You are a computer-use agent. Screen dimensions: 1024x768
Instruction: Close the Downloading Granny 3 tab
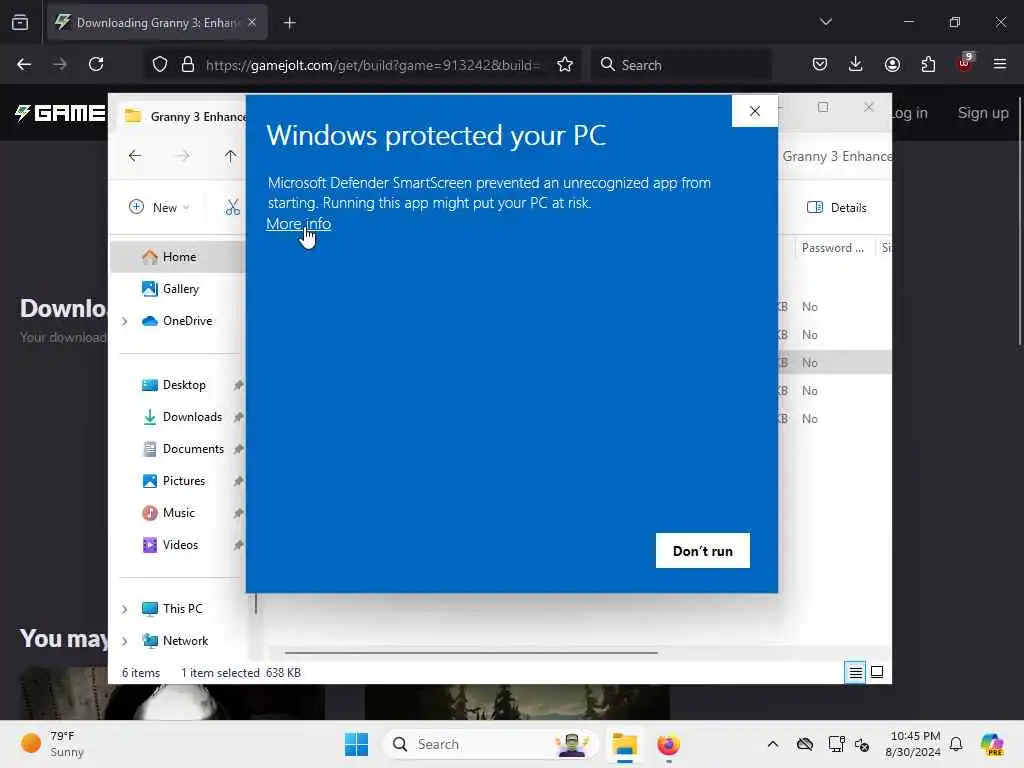[252, 23]
